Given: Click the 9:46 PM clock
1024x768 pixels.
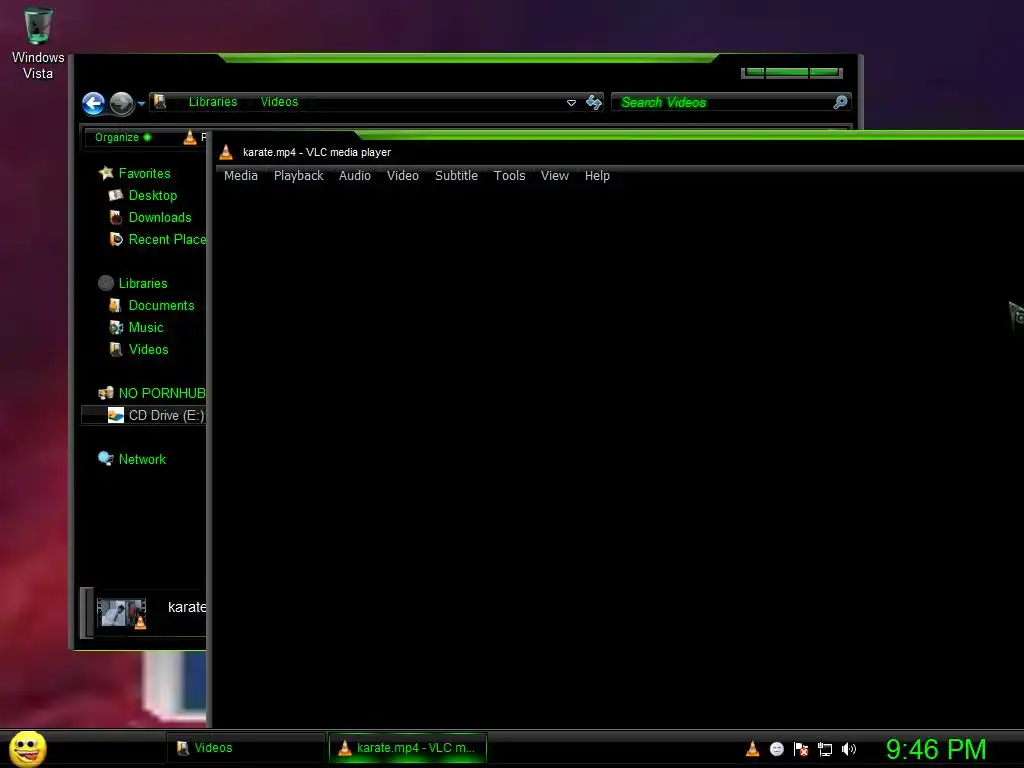Looking at the screenshot, I should click(x=936, y=749).
